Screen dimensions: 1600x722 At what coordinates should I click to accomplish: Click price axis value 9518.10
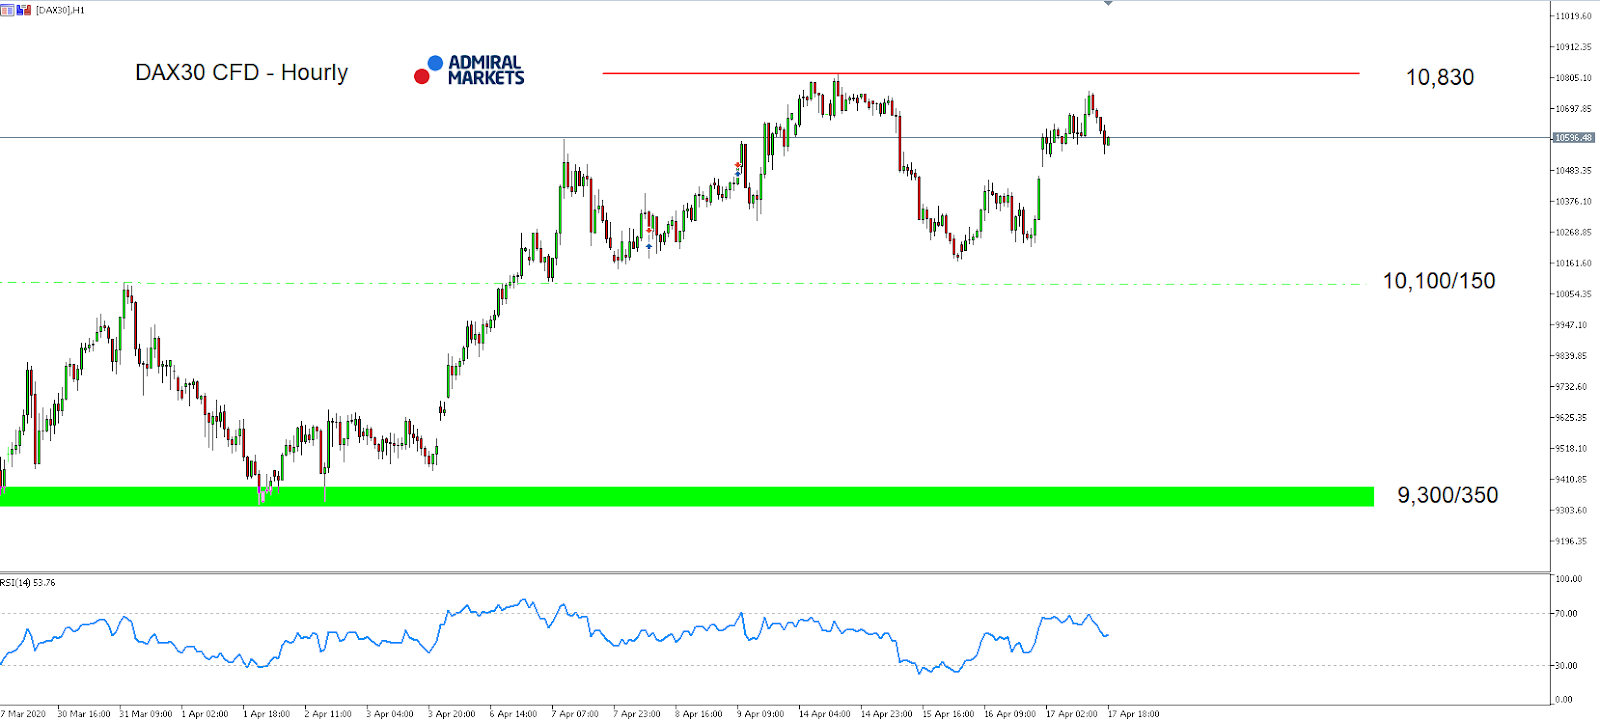[x=1571, y=449]
